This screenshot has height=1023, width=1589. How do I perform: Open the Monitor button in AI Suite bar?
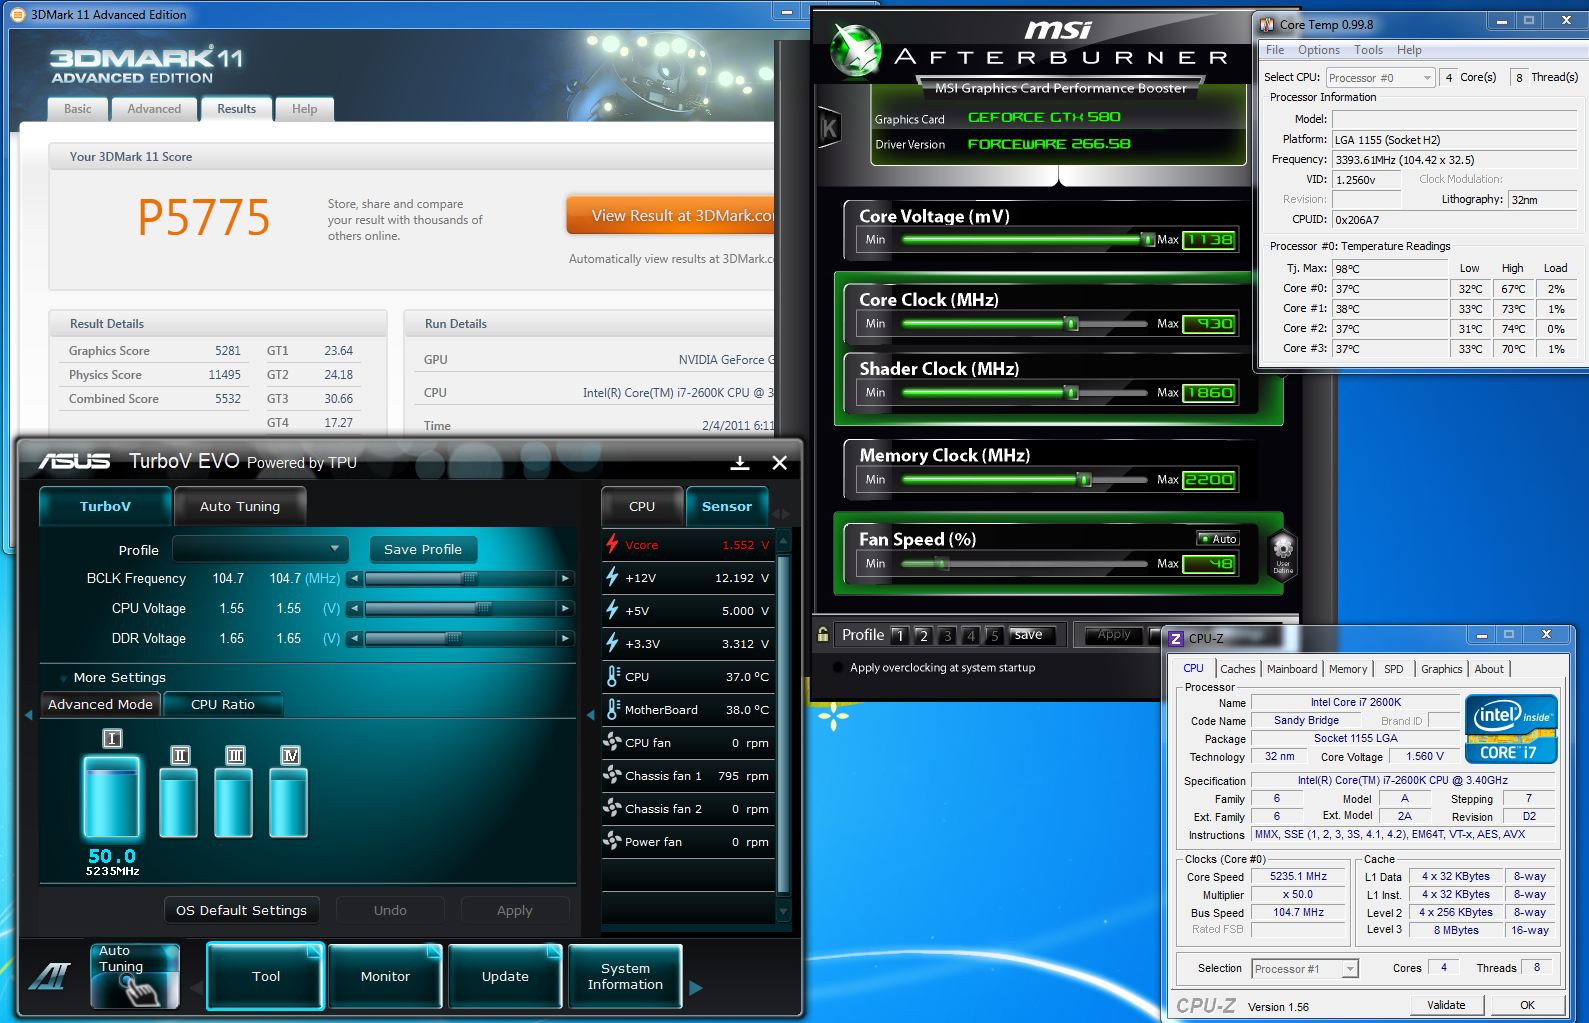point(385,976)
